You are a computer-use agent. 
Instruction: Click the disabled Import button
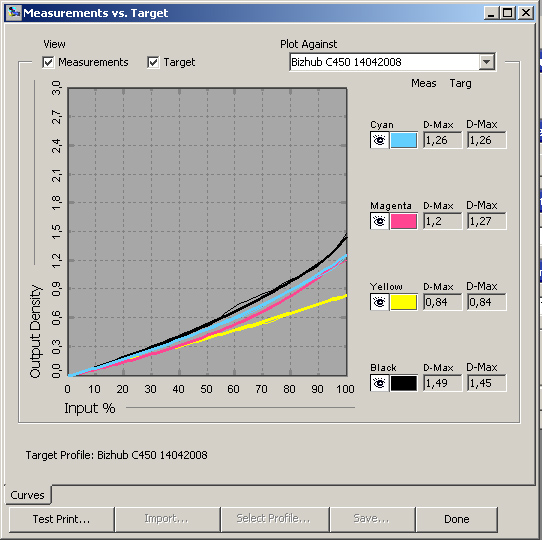pos(167,519)
